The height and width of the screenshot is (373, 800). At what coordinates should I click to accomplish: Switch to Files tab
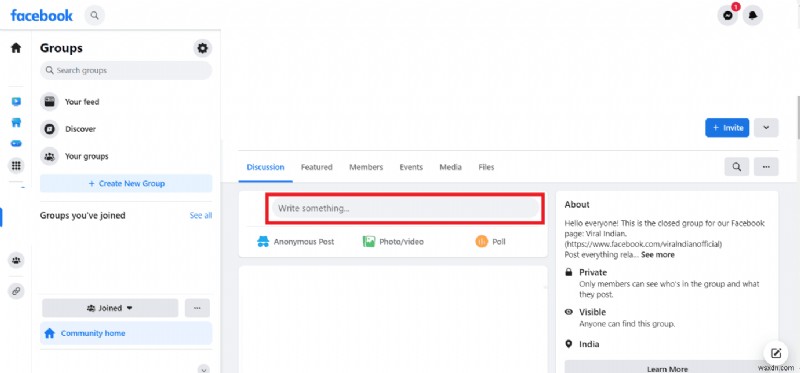(x=486, y=167)
